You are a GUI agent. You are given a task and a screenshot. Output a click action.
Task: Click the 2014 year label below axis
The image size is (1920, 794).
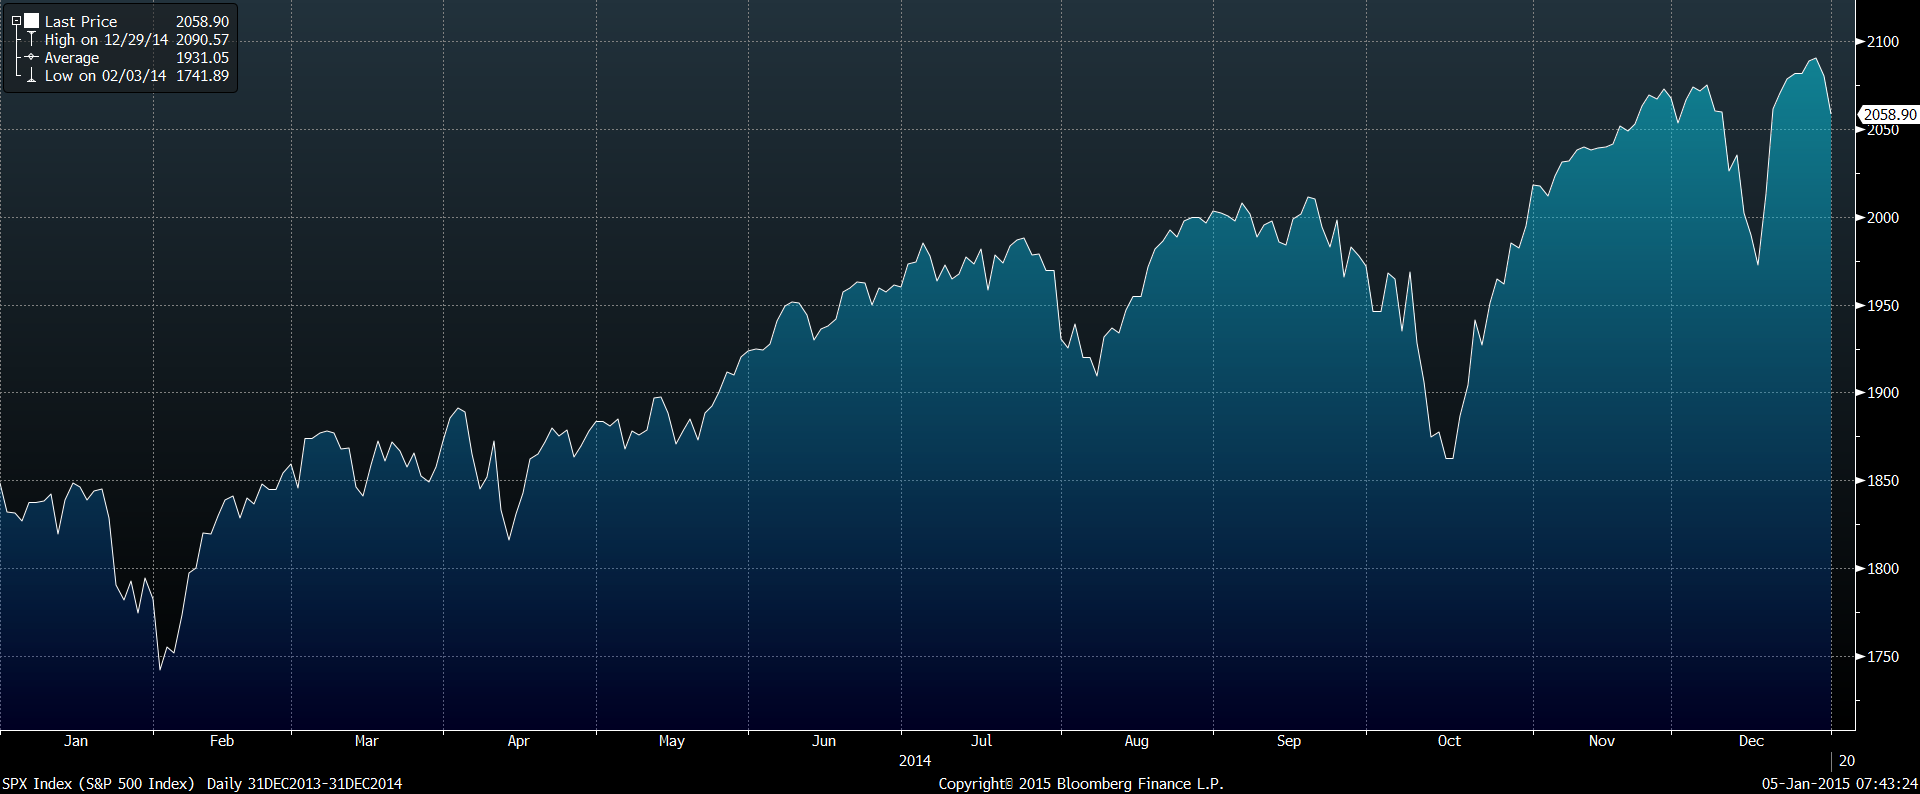click(915, 761)
